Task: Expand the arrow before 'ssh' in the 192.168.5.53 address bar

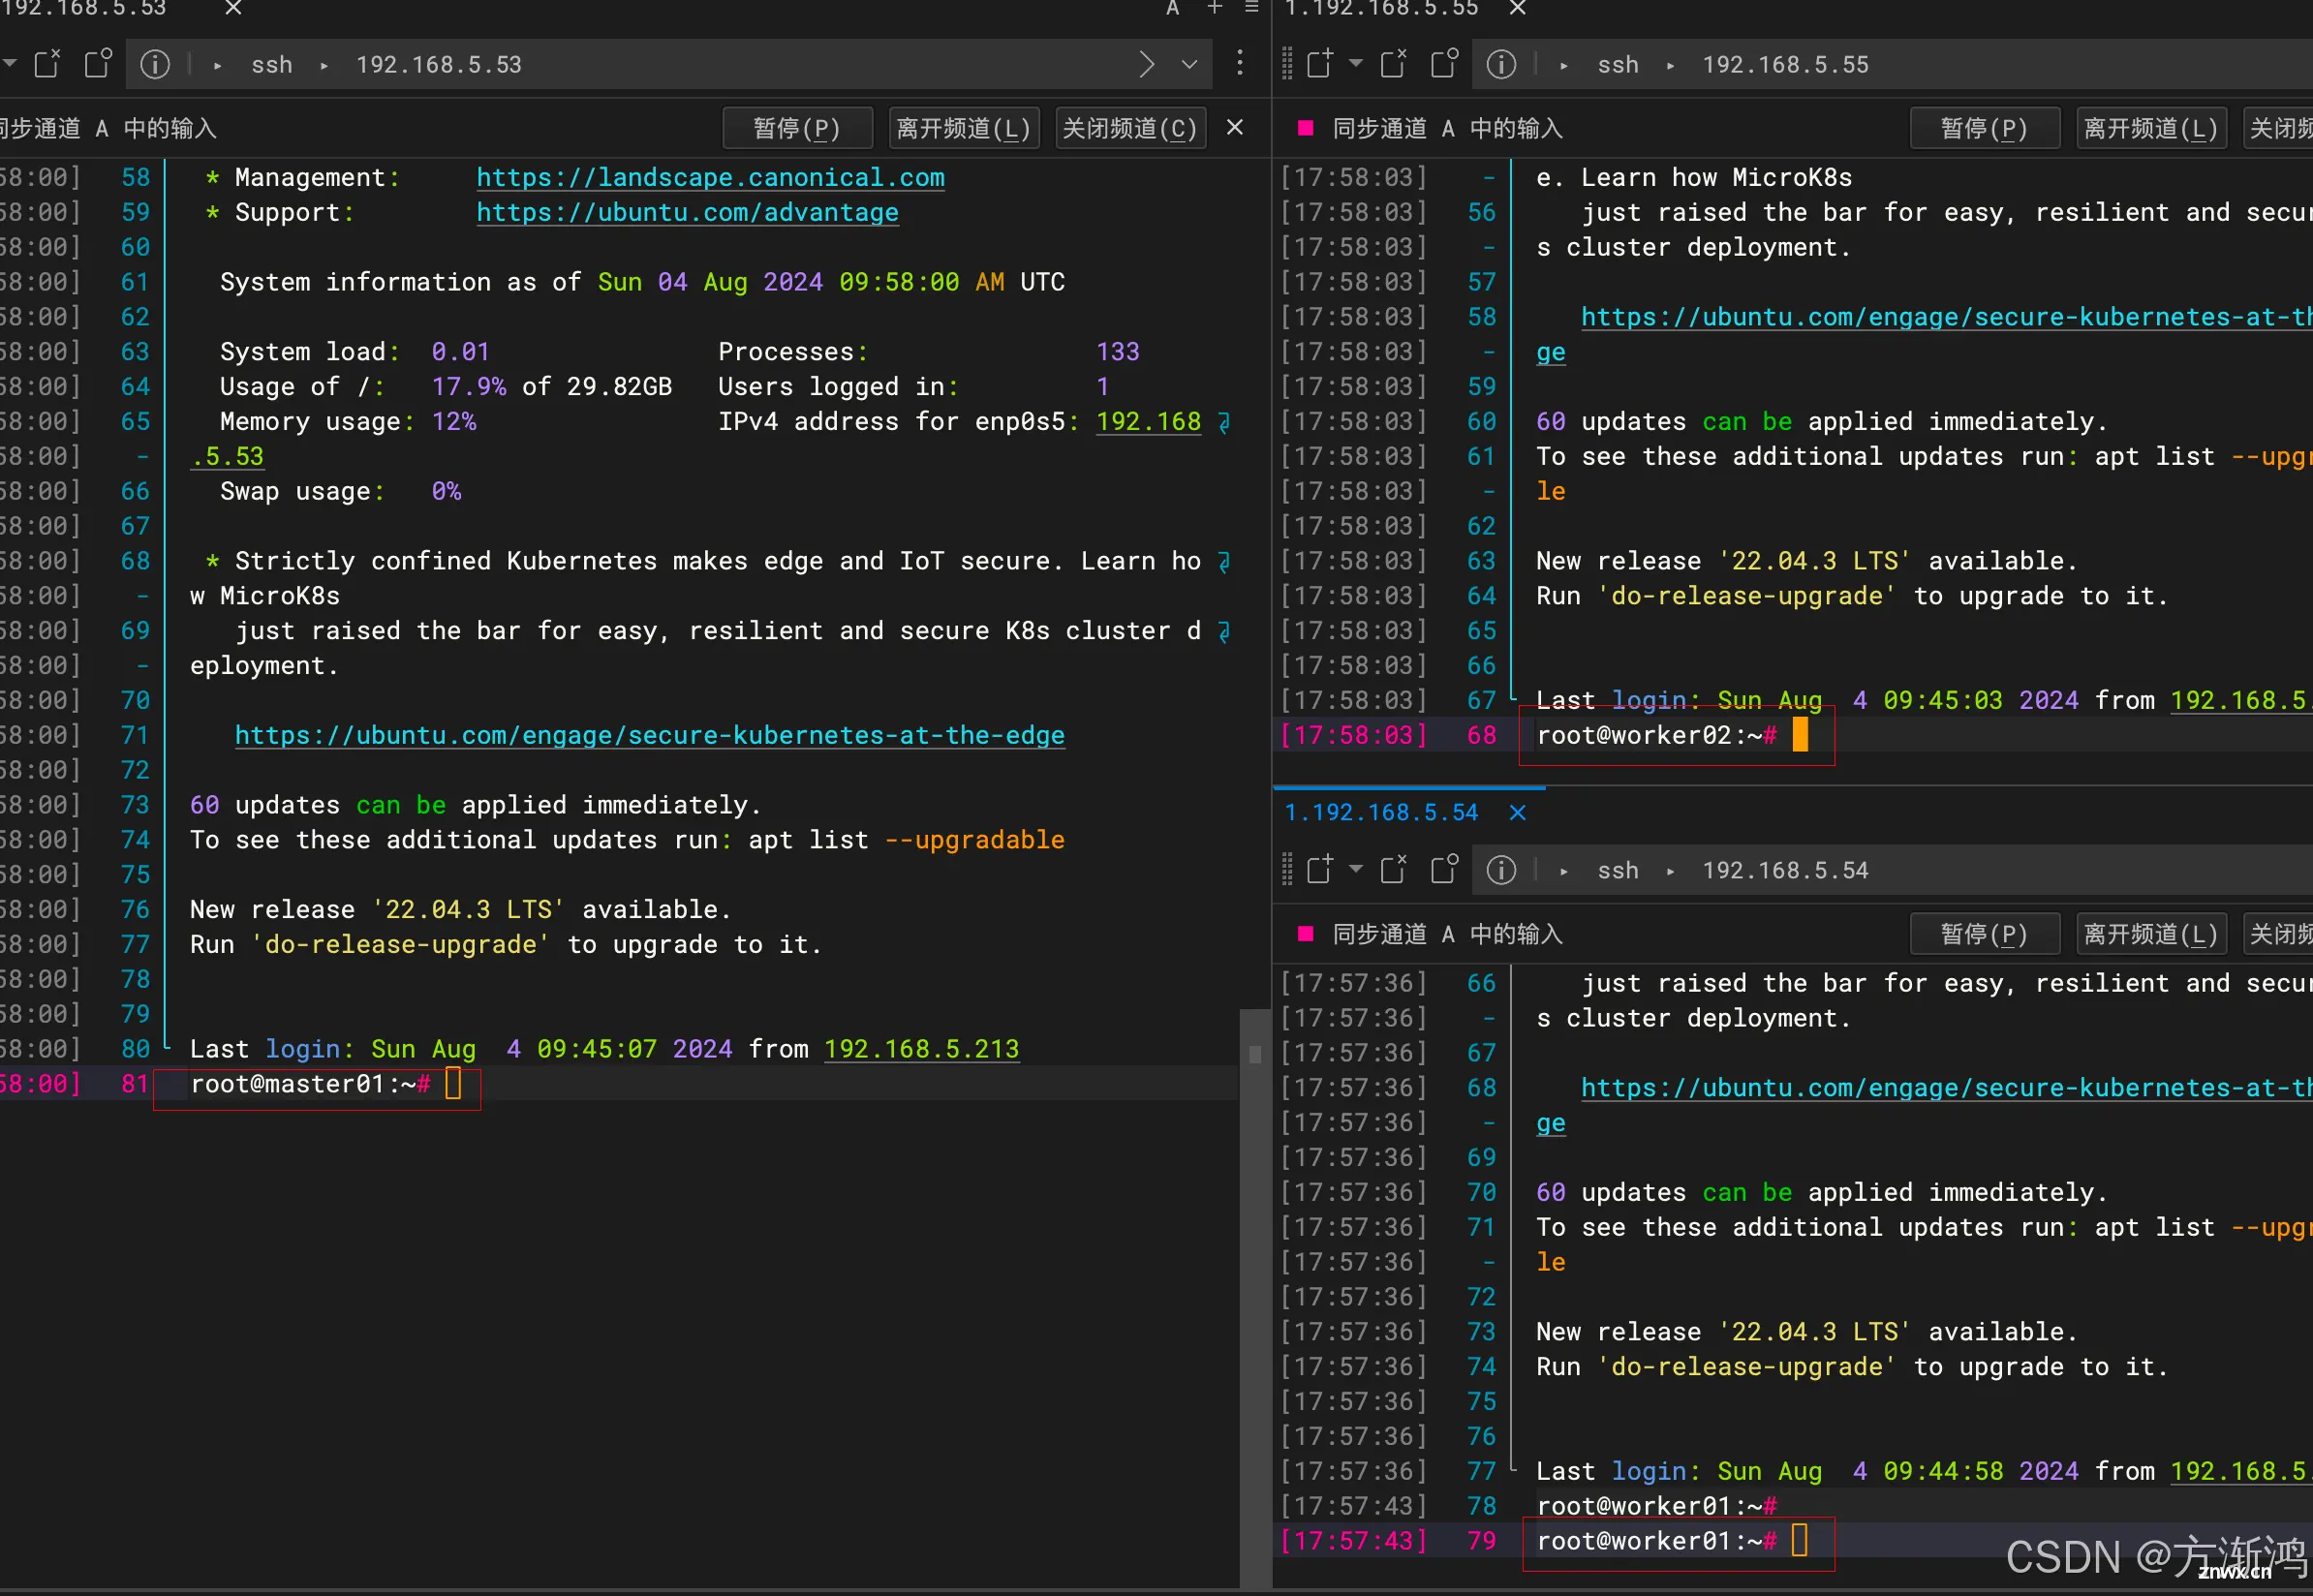Action: 217,66
